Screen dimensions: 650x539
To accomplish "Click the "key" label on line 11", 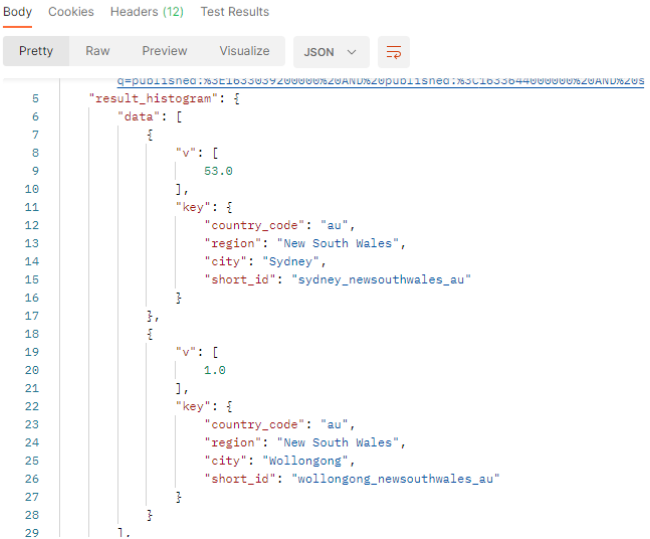I will (x=193, y=207).
